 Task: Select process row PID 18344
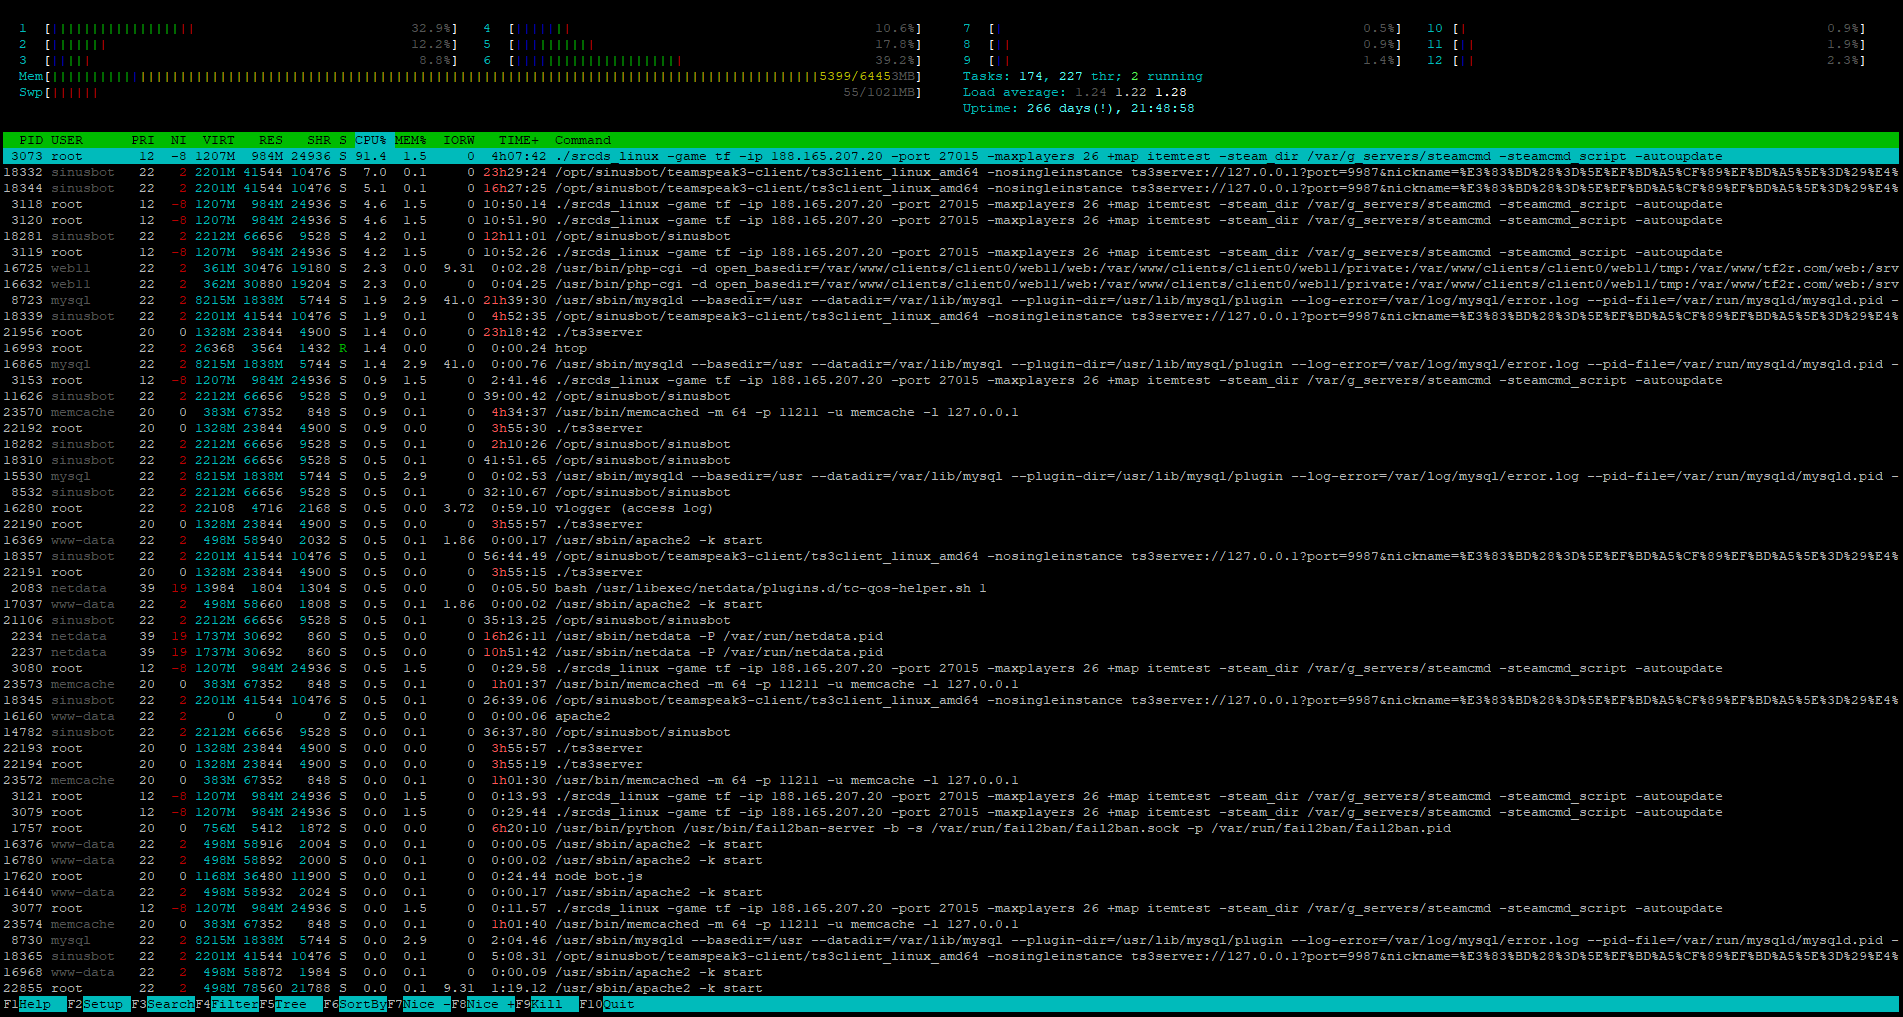pos(951,188)
